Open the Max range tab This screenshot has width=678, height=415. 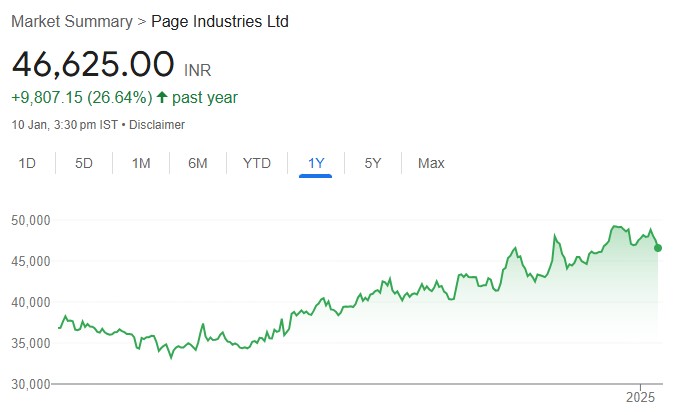431,163
